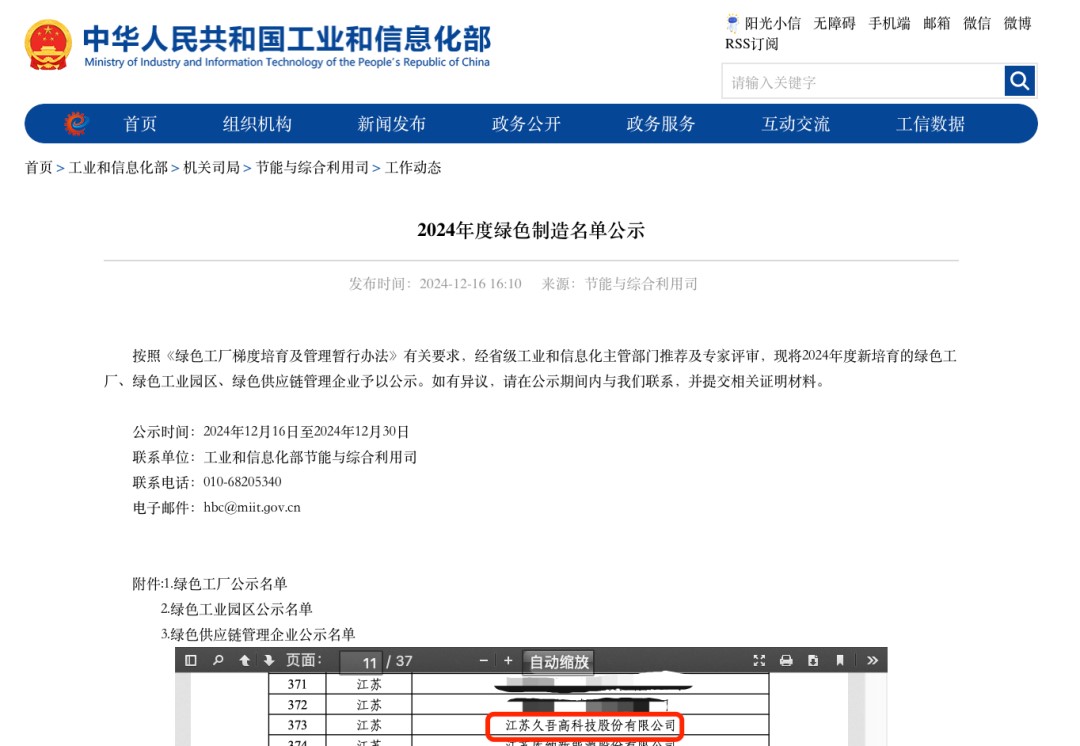
Task: Go to previous PDF page
Action: (x=245, y=661)
